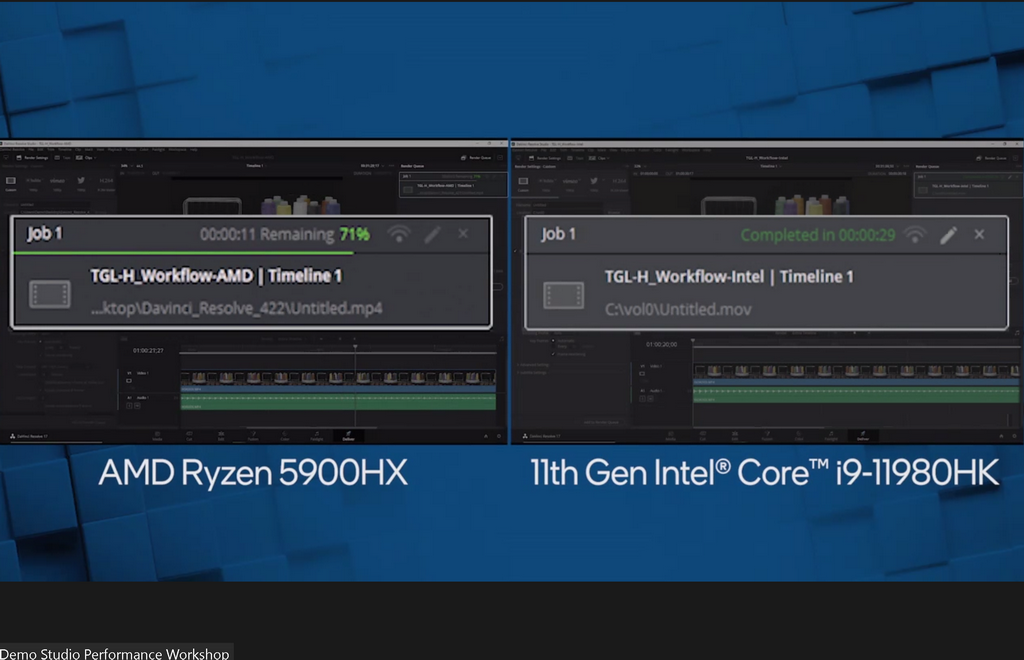Switch to the Edit page in the AMD window
This screenshot has height=660, width=1024.
click(221, 436)
